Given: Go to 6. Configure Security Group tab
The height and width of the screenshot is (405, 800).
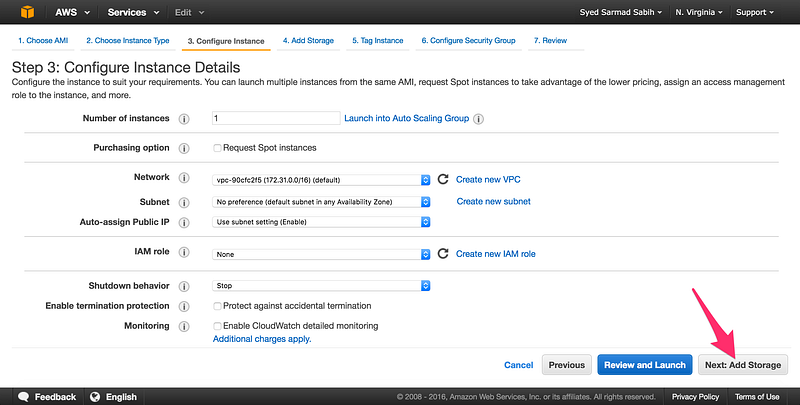Looking at the screenshot, I should [468, 41].
